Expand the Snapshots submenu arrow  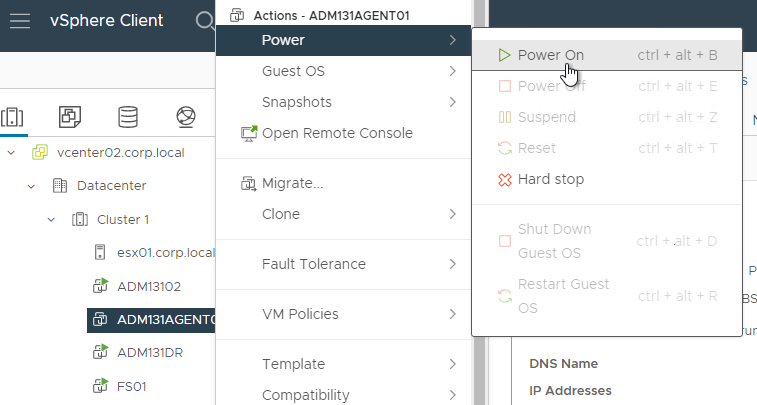click(452, 102)
